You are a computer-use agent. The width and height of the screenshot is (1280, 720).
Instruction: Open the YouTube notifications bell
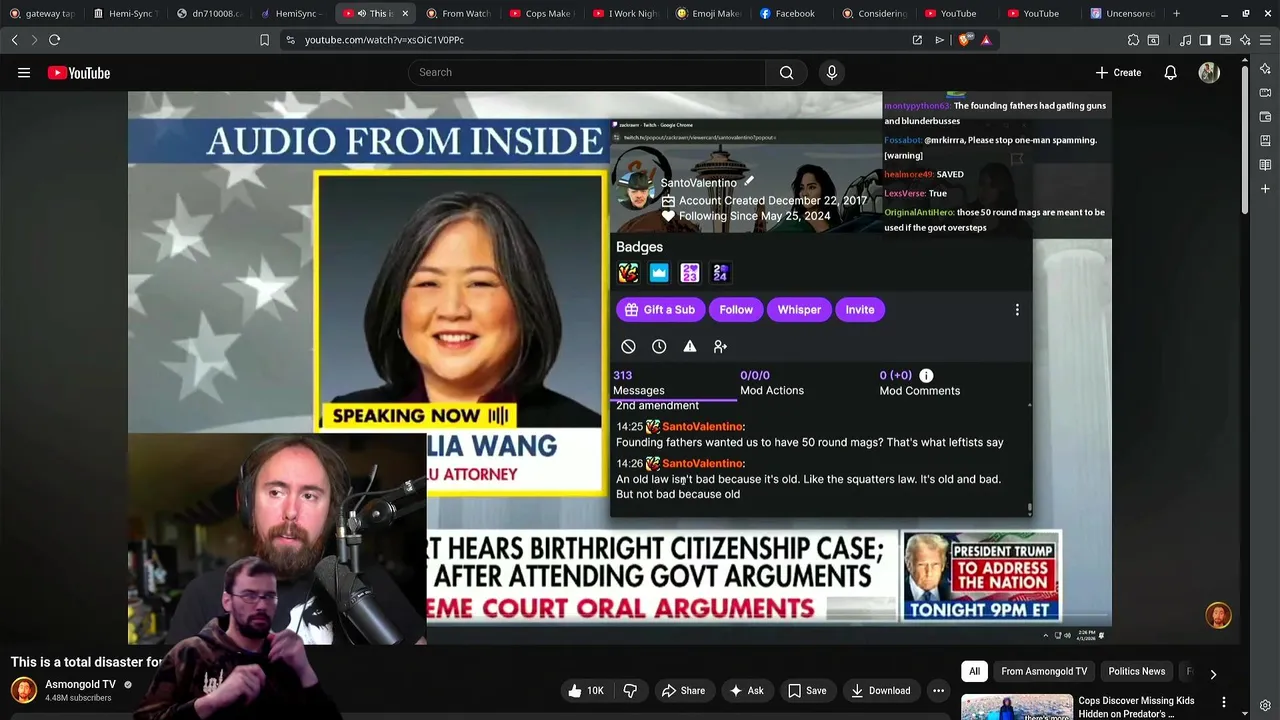coord(1170,72)
